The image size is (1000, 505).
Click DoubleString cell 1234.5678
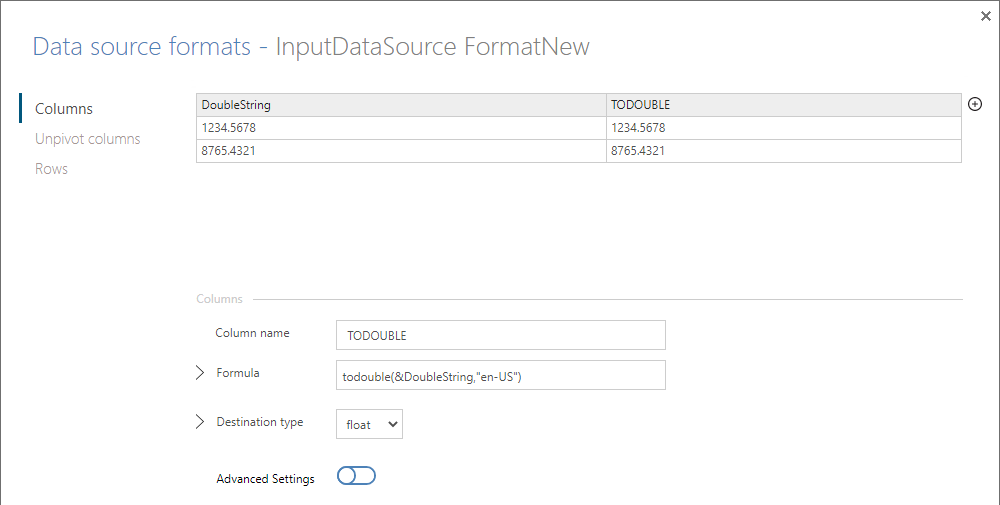coord(401,128)
